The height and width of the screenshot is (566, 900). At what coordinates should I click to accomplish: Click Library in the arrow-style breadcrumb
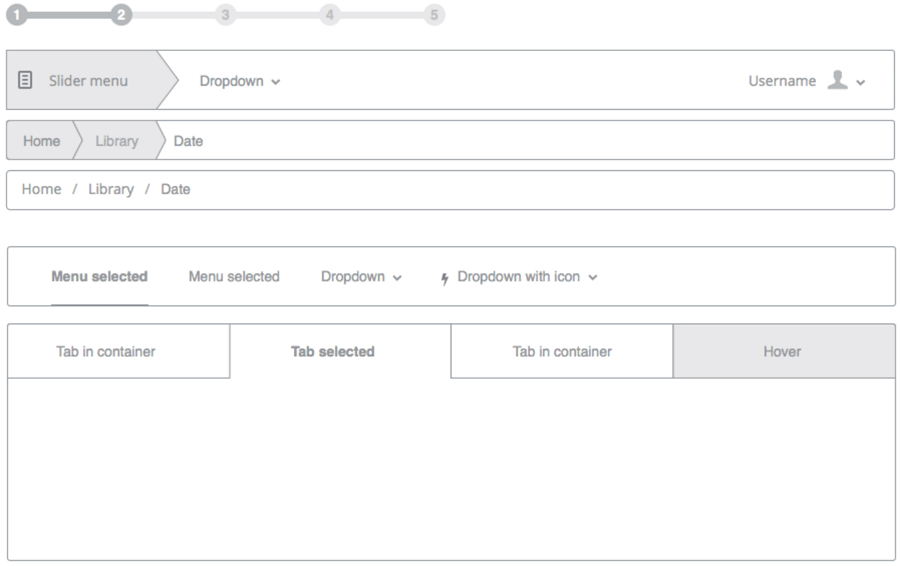coord(116,141)
